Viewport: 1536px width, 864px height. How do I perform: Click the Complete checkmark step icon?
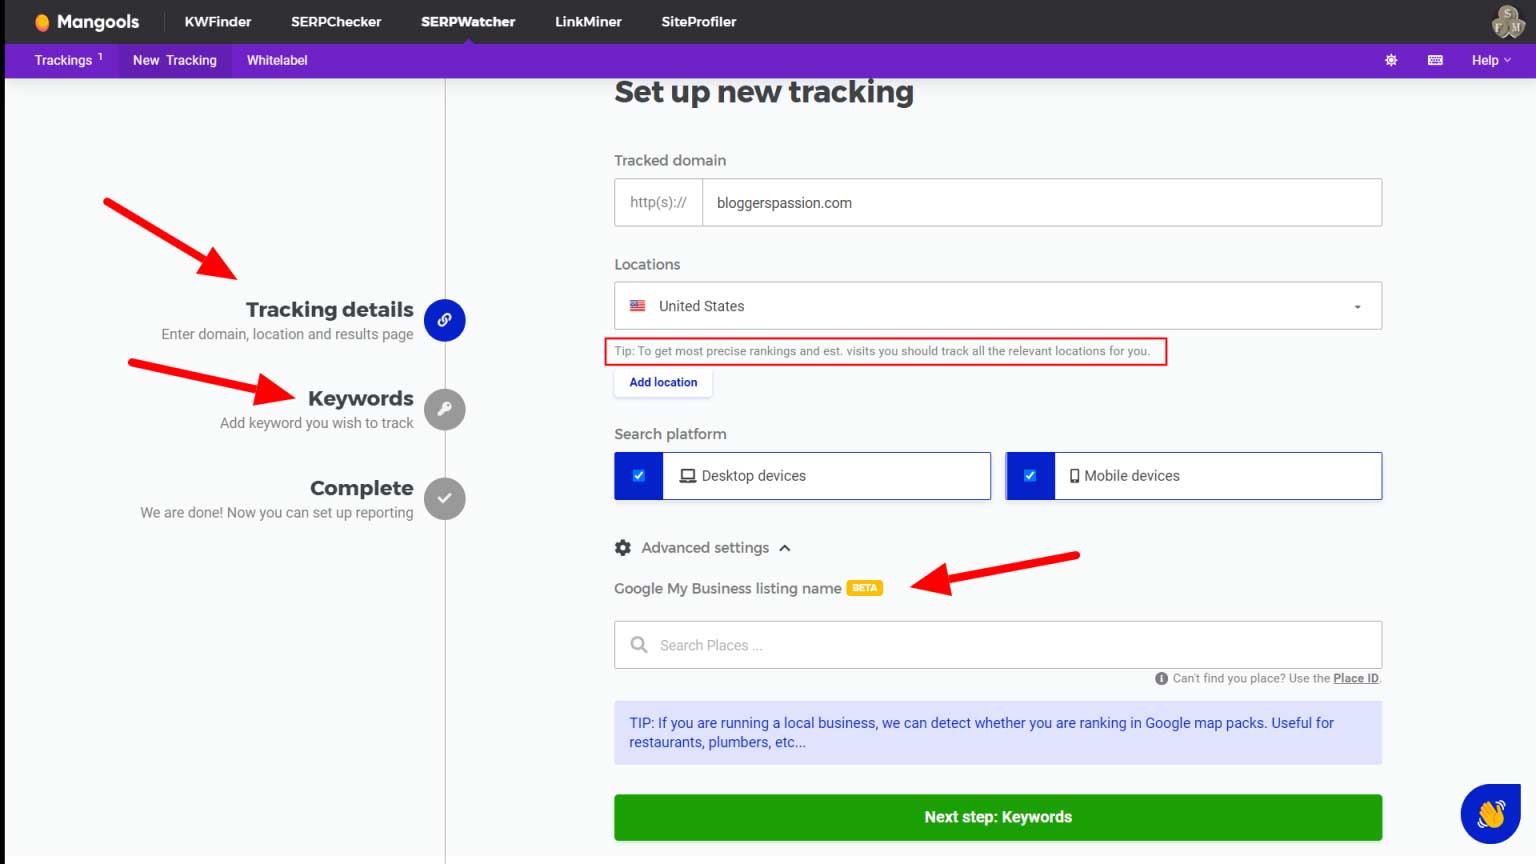(x=444, y=498)
